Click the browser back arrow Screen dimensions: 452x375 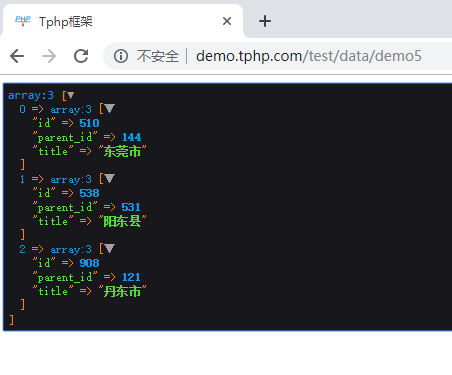click(17, 56)
